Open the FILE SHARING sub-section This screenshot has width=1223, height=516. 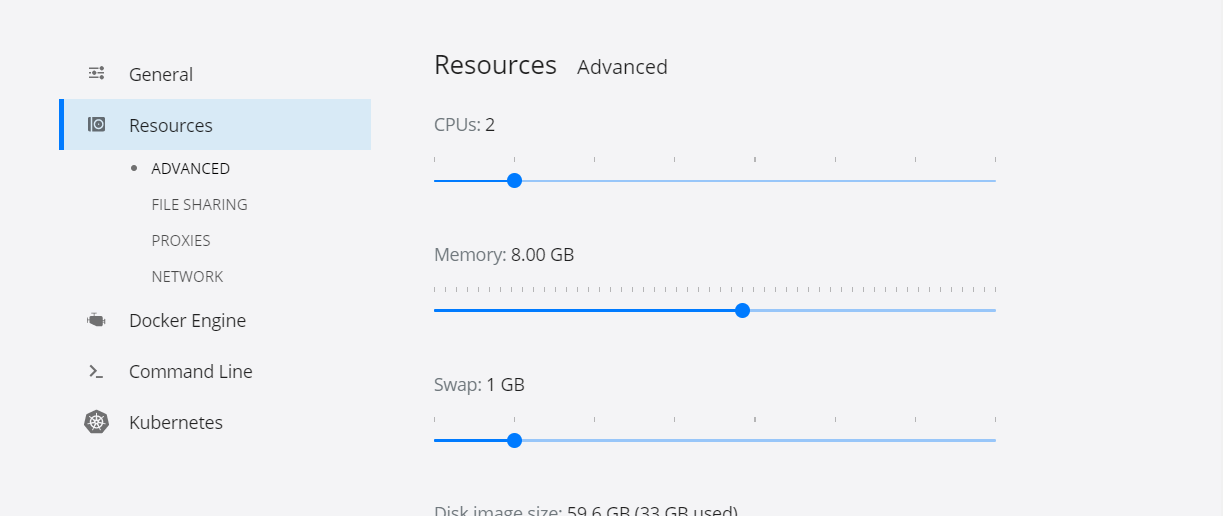(200, 205)
